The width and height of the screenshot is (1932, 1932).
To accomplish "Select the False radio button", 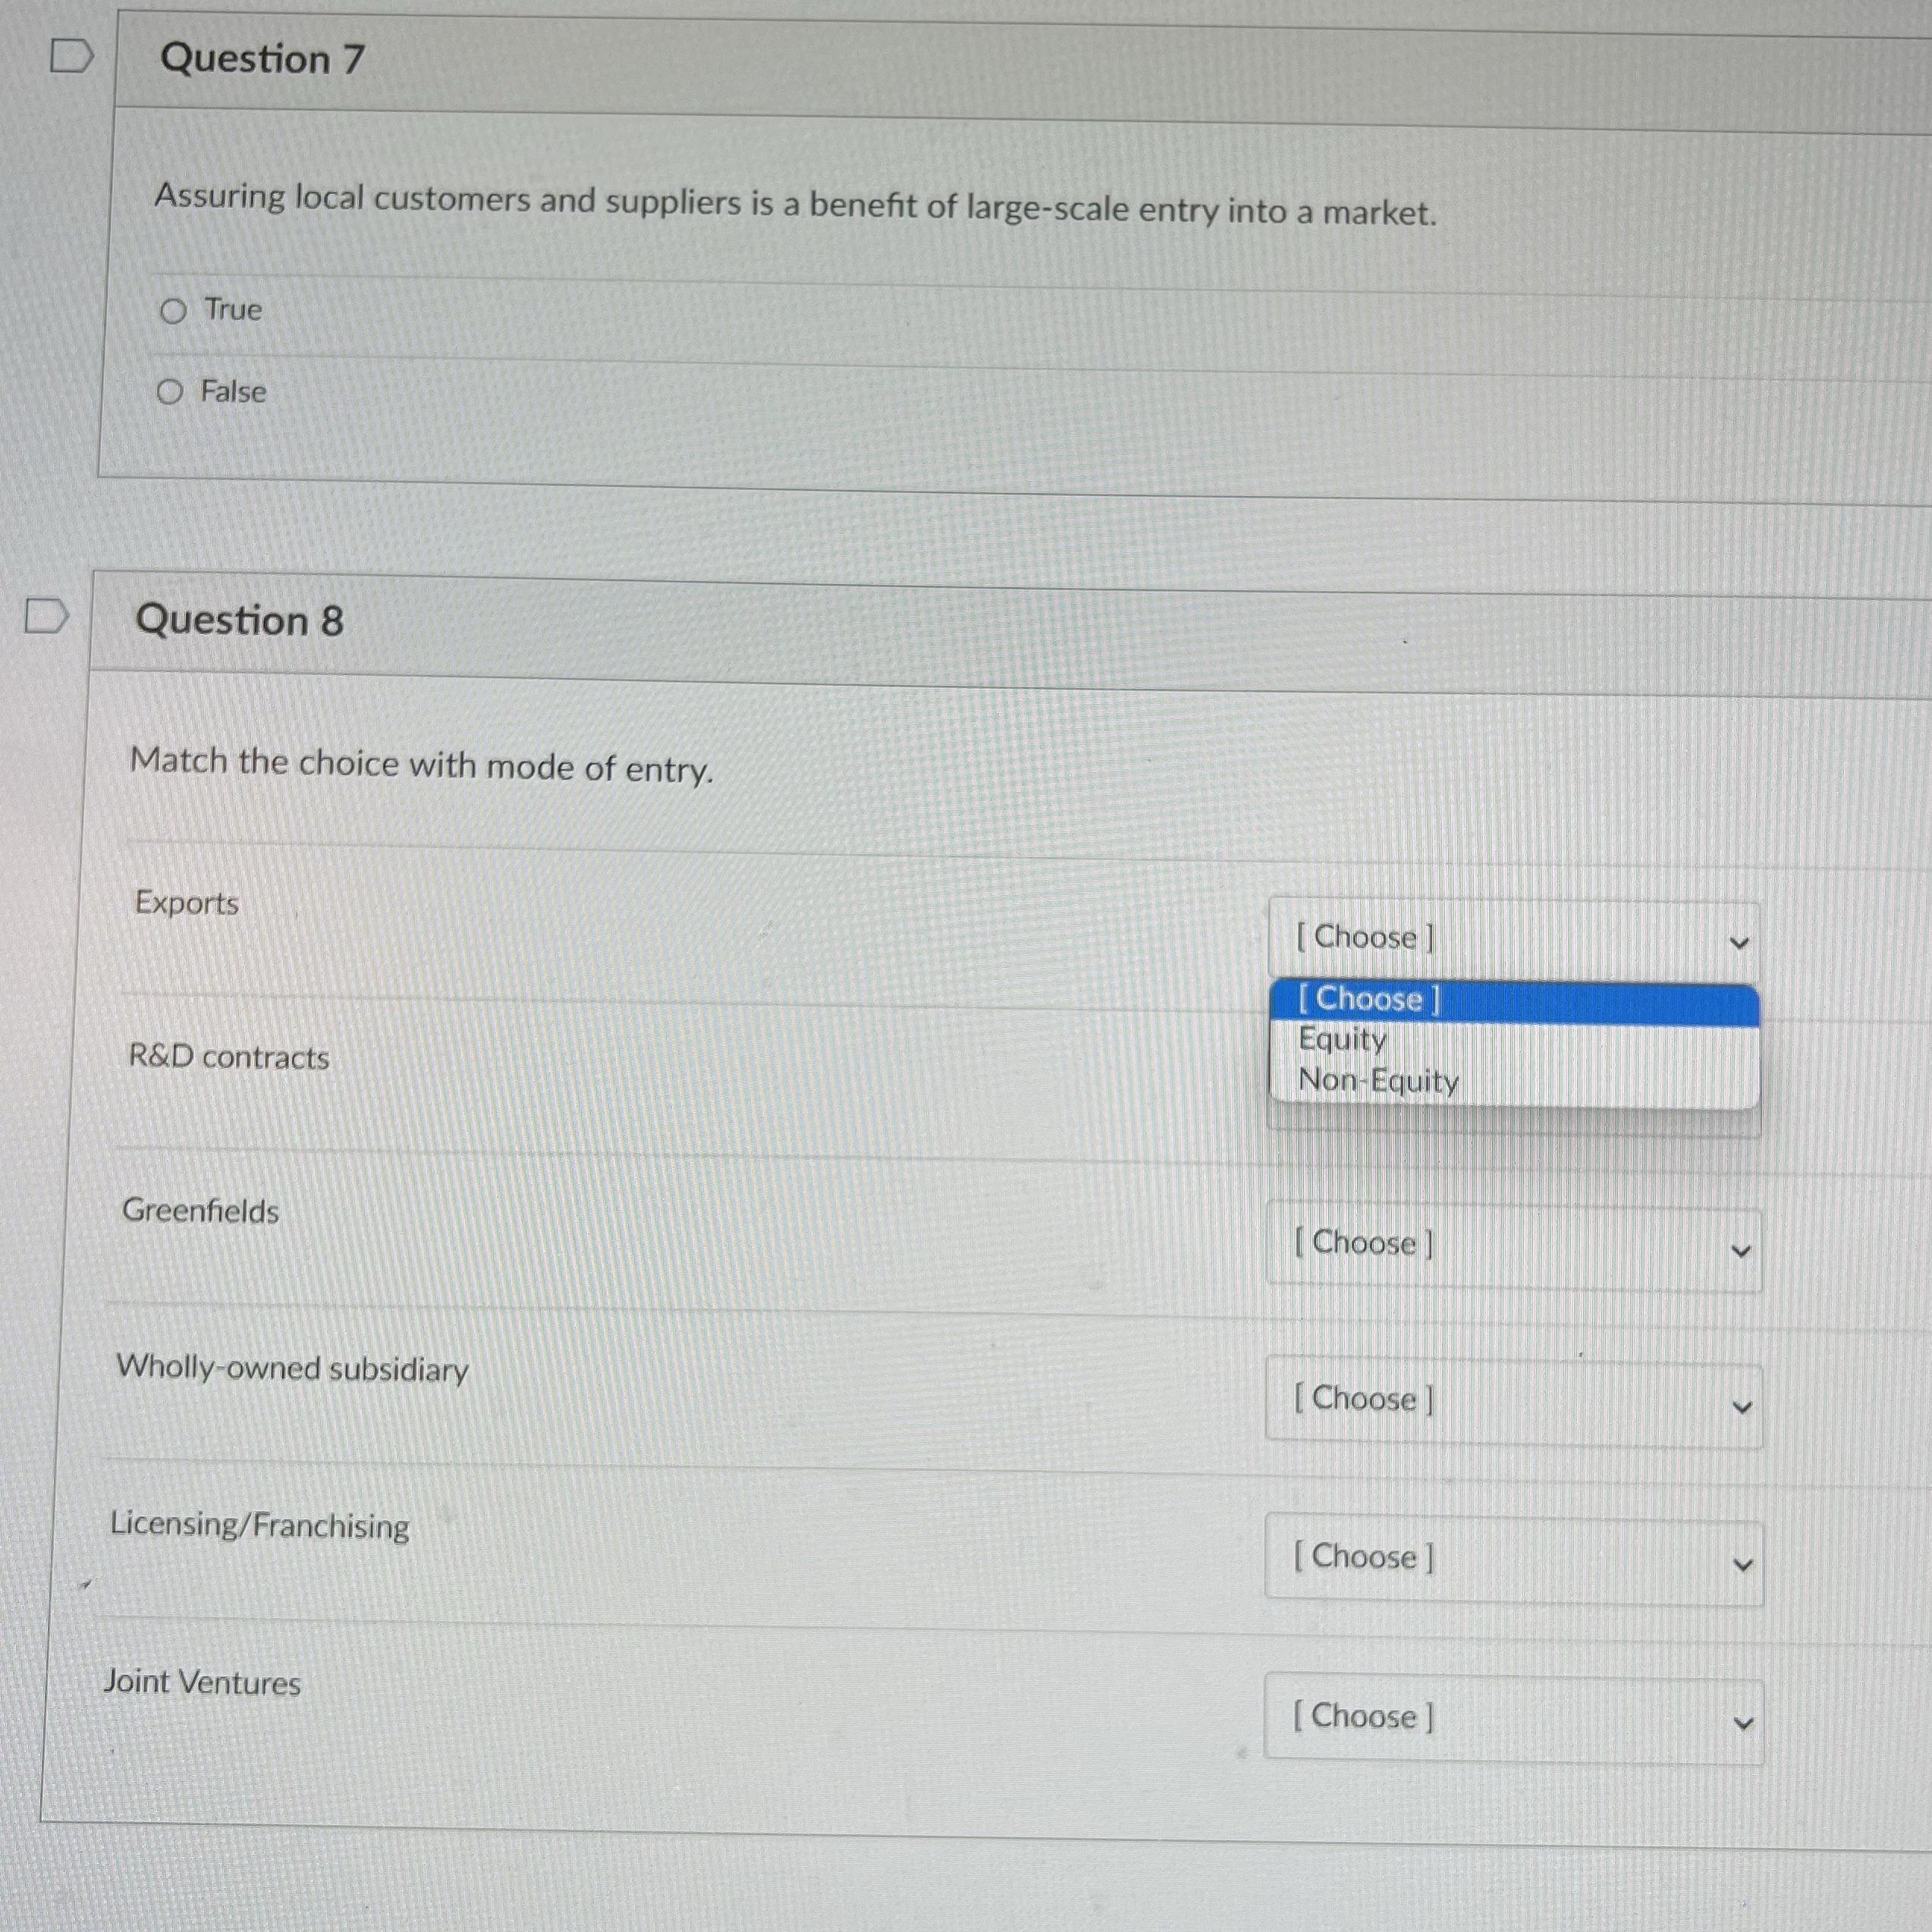I will click(170, 392).
